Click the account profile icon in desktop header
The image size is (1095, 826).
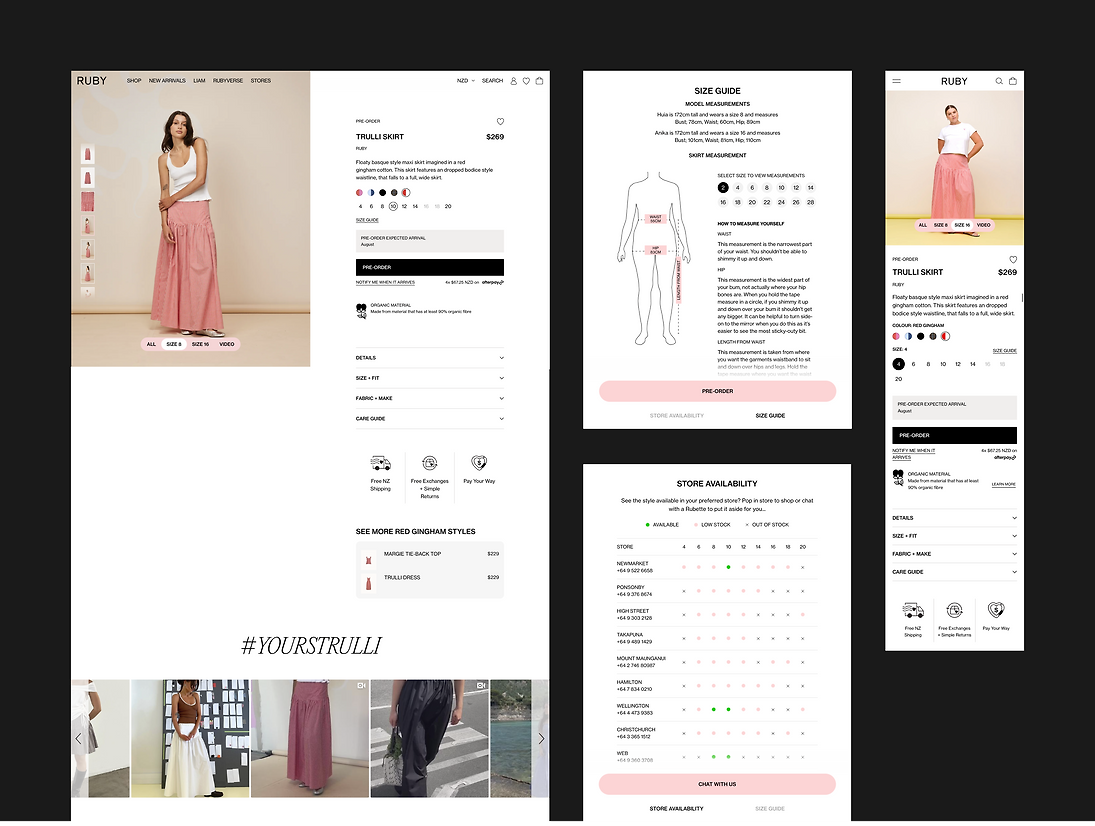[514, 81]
